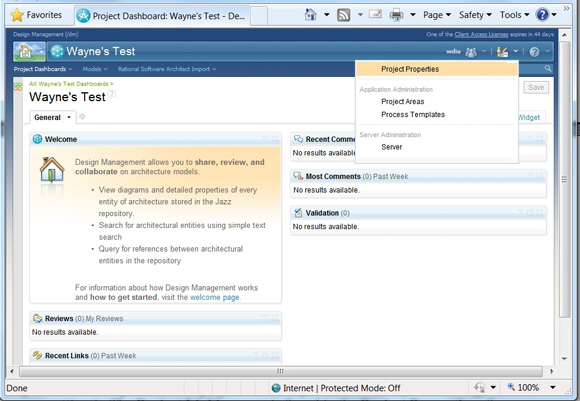
Task: Open the Tools menu dropdown
Action: coord(515,15)
